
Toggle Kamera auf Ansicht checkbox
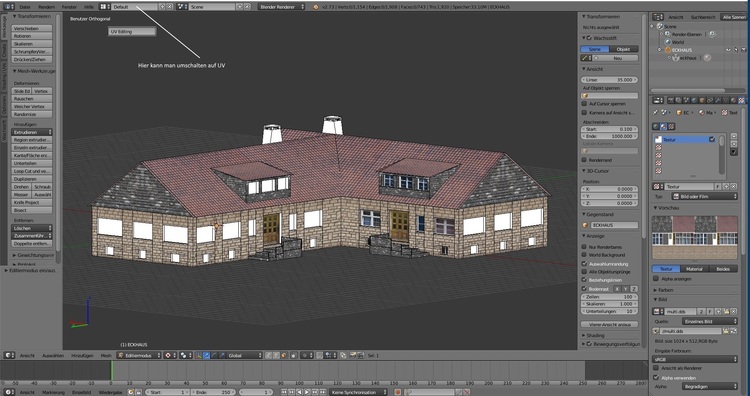[x=584, y=112]
